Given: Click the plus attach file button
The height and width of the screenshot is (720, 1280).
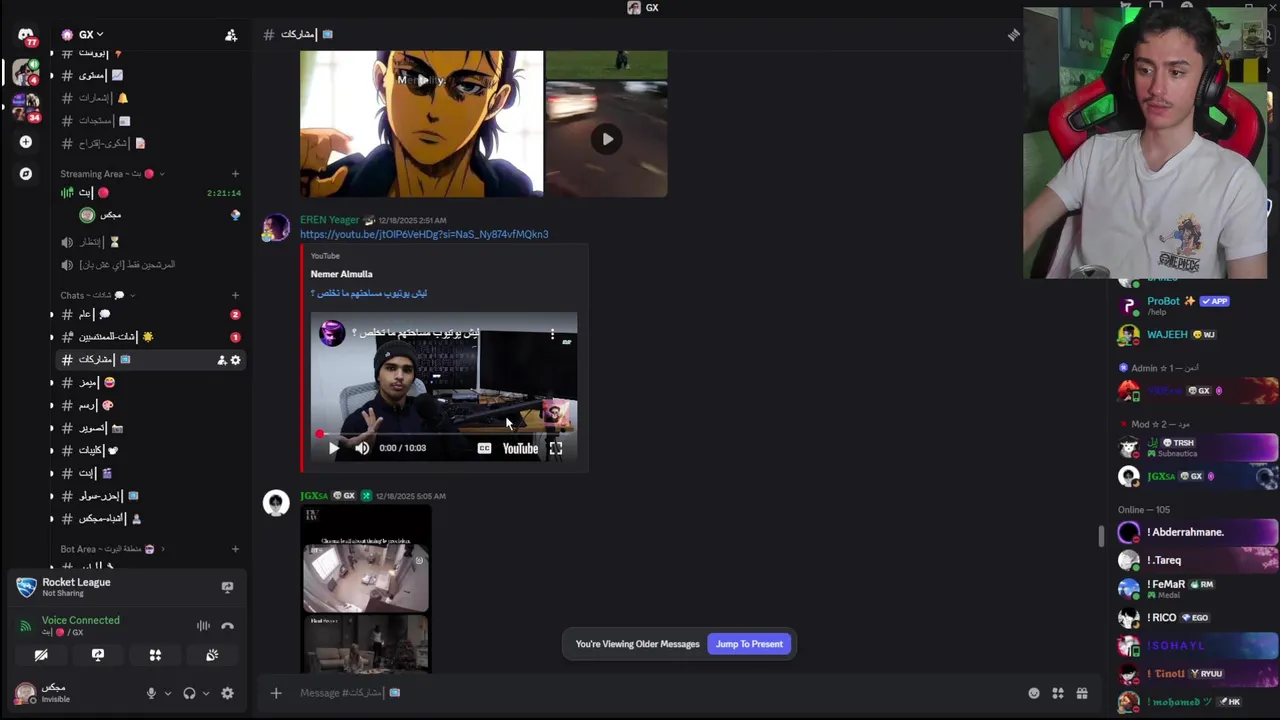Looking at the screenshot, I should click(276, 693).
